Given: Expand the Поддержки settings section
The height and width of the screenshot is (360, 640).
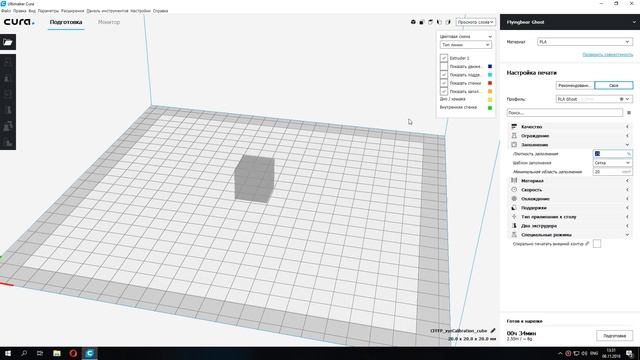Looking at the screenshot, I should 570,207.
